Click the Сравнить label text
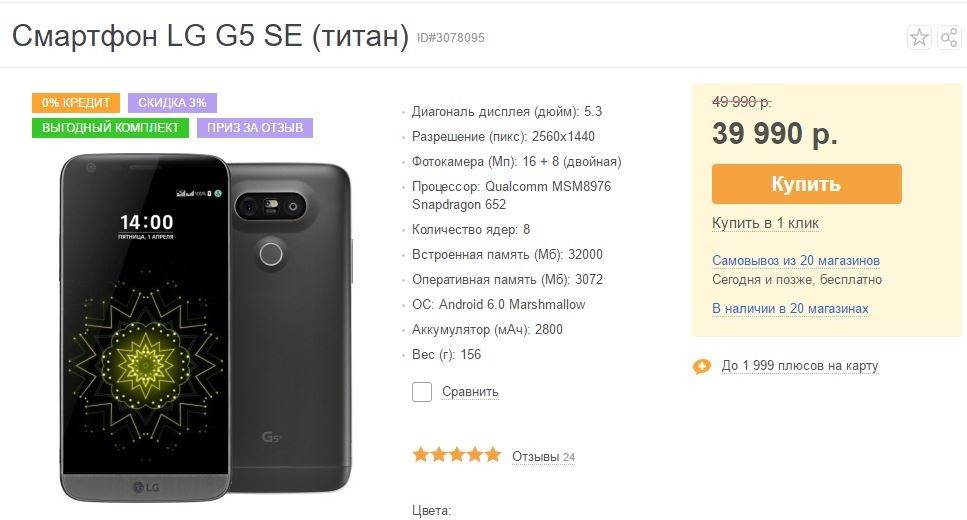 click(x=470, y=392)
